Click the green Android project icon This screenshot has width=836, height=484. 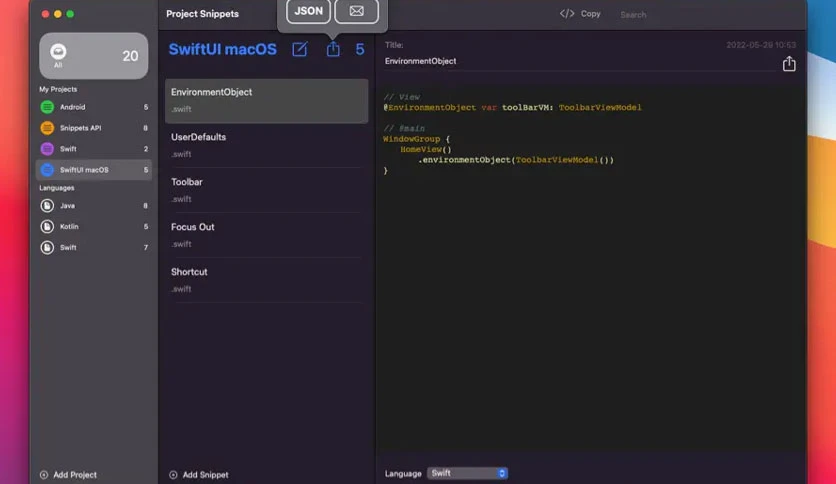(x=47, y=107)
